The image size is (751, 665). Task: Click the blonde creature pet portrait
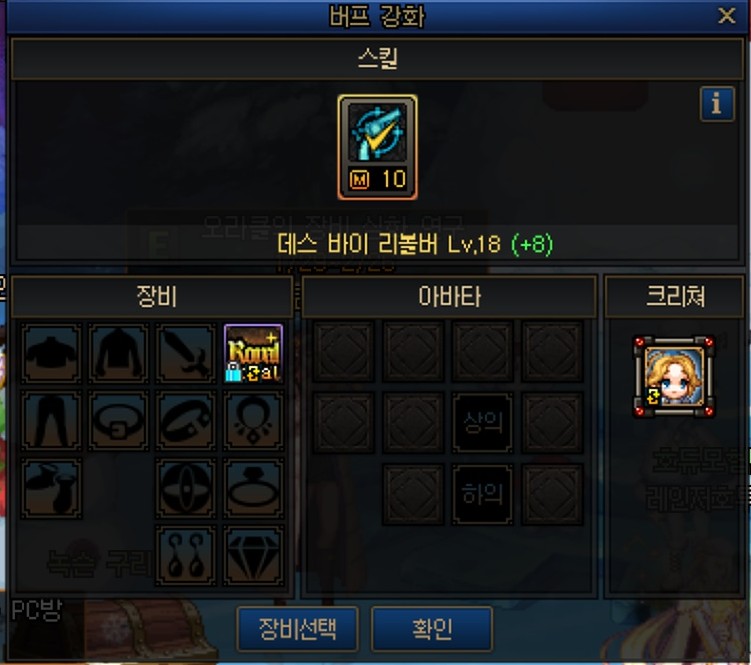(x=674, y=377)
